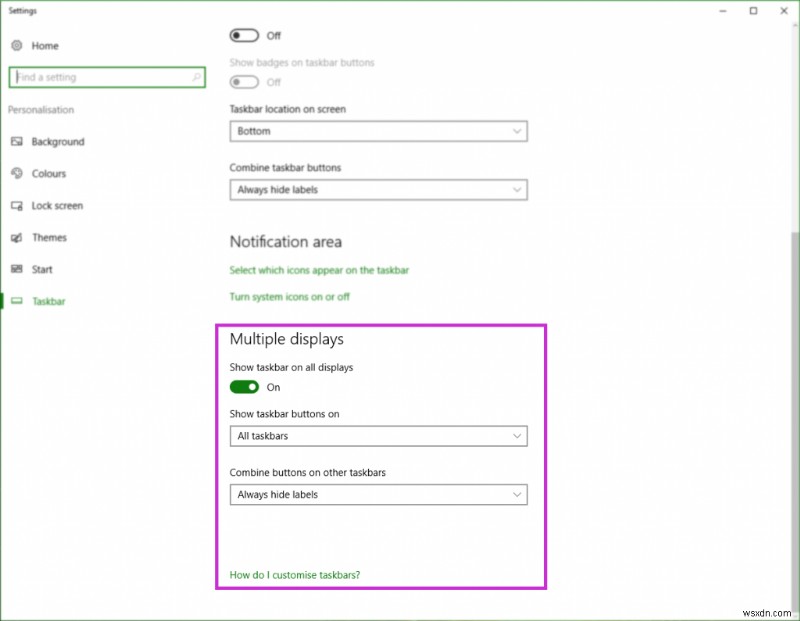The image size is (800, 621).
Task: Click the search magnifier in Find a setting
Action: click(x=195, y=76)
